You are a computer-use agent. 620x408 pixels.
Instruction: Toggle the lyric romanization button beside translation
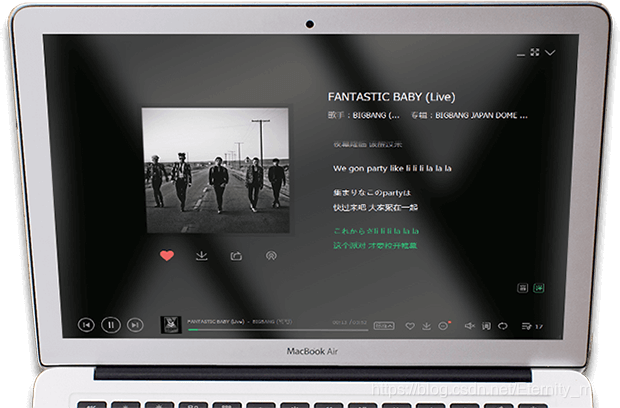tap(522, 288)
